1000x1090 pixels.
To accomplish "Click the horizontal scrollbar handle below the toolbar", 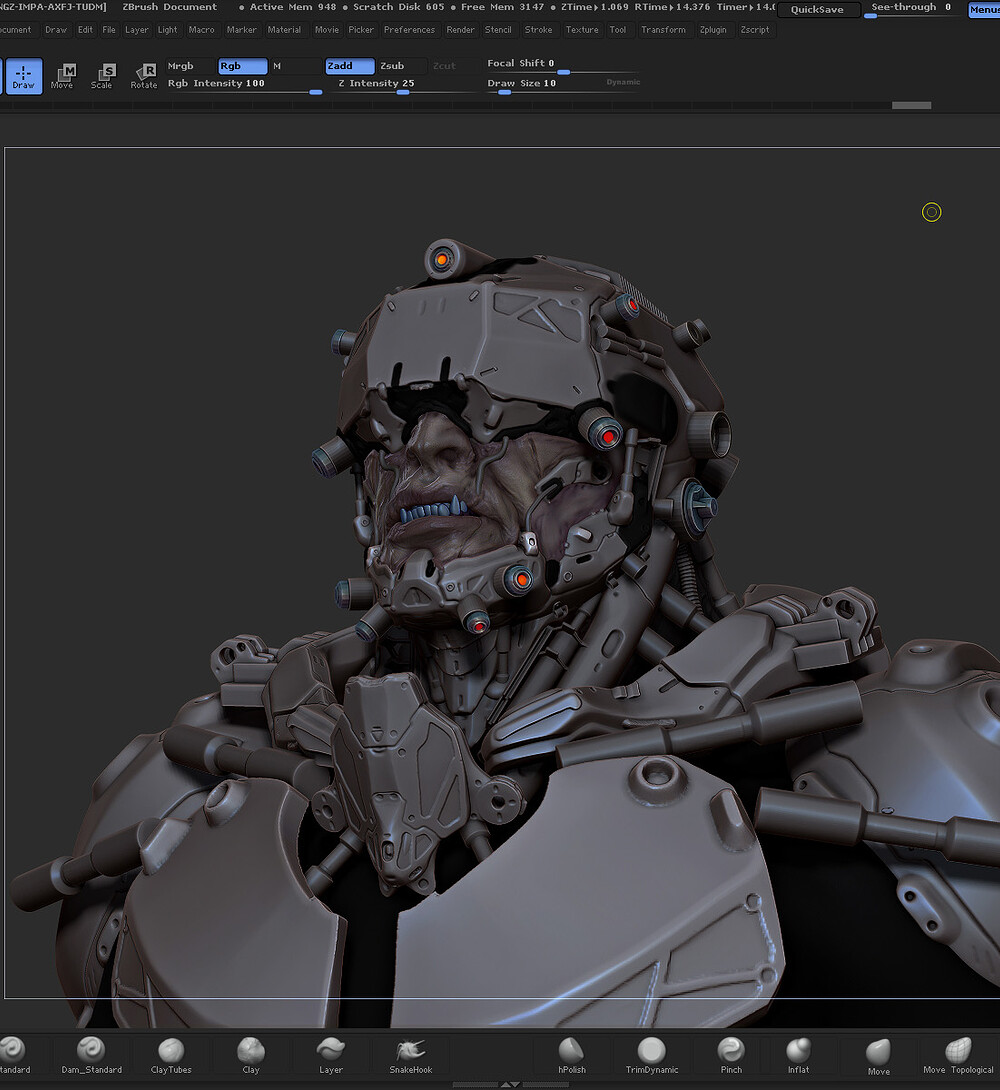I will tap(911, 106).
